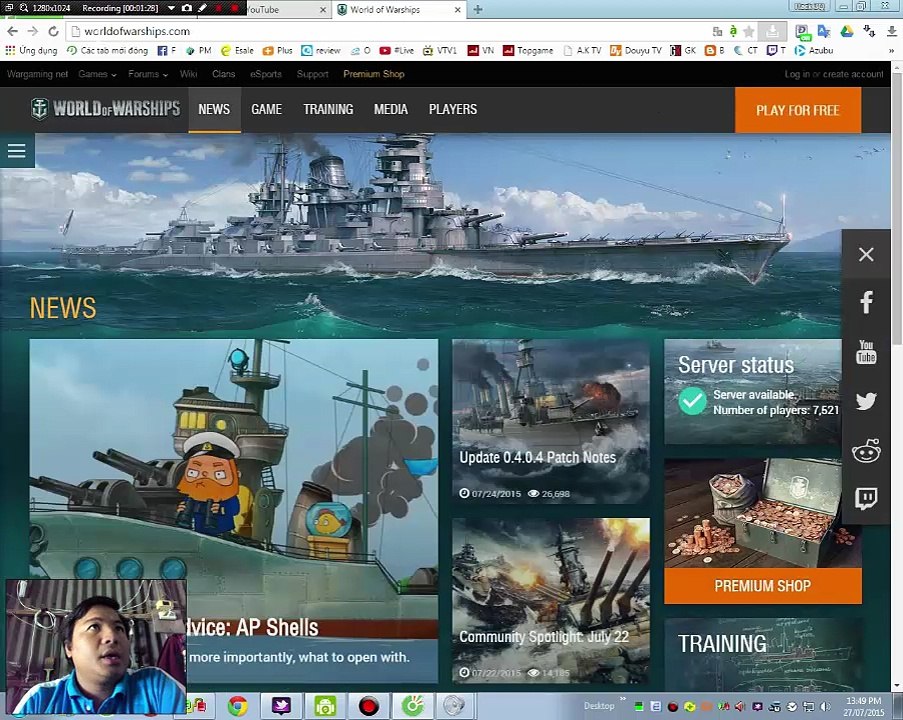Open the TRAINING panel card
The image size is (903, 720).
tap(762, 654)
